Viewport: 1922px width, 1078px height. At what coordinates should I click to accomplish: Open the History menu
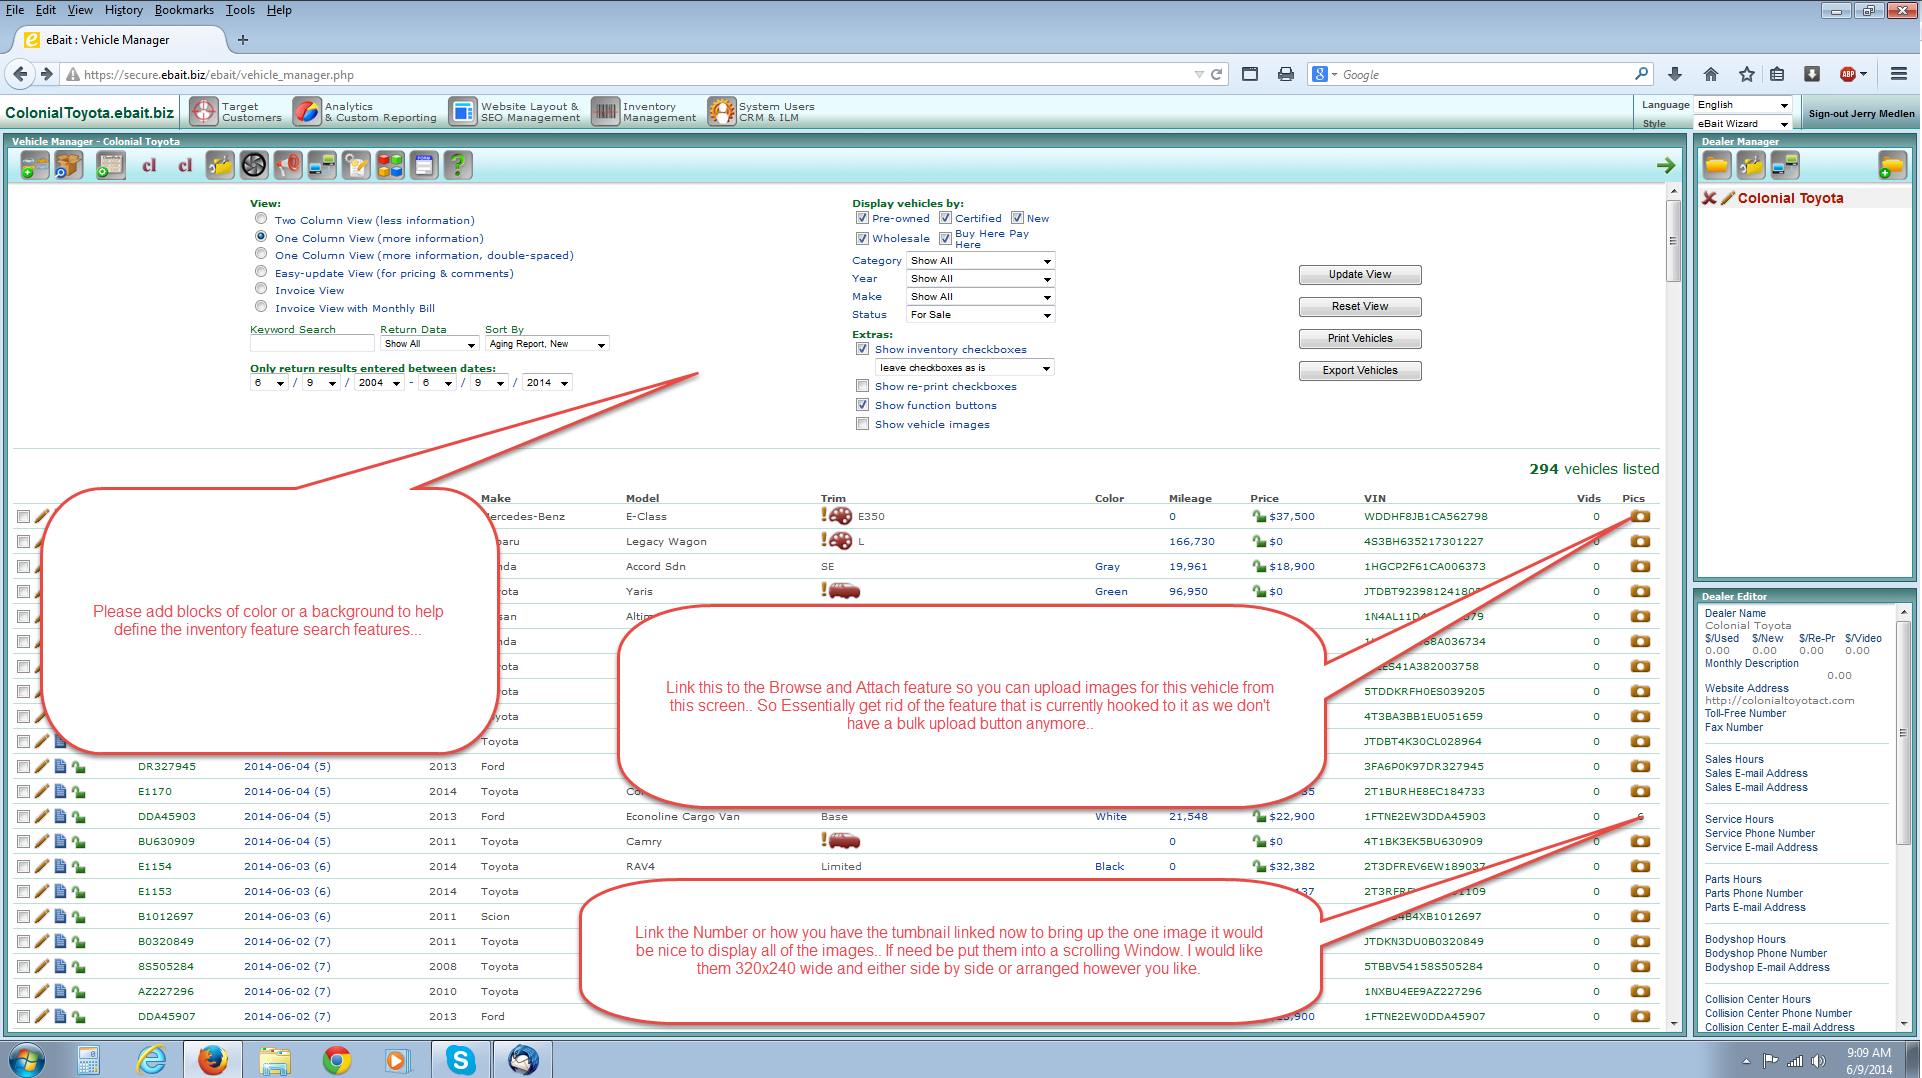tap(124, 10)
